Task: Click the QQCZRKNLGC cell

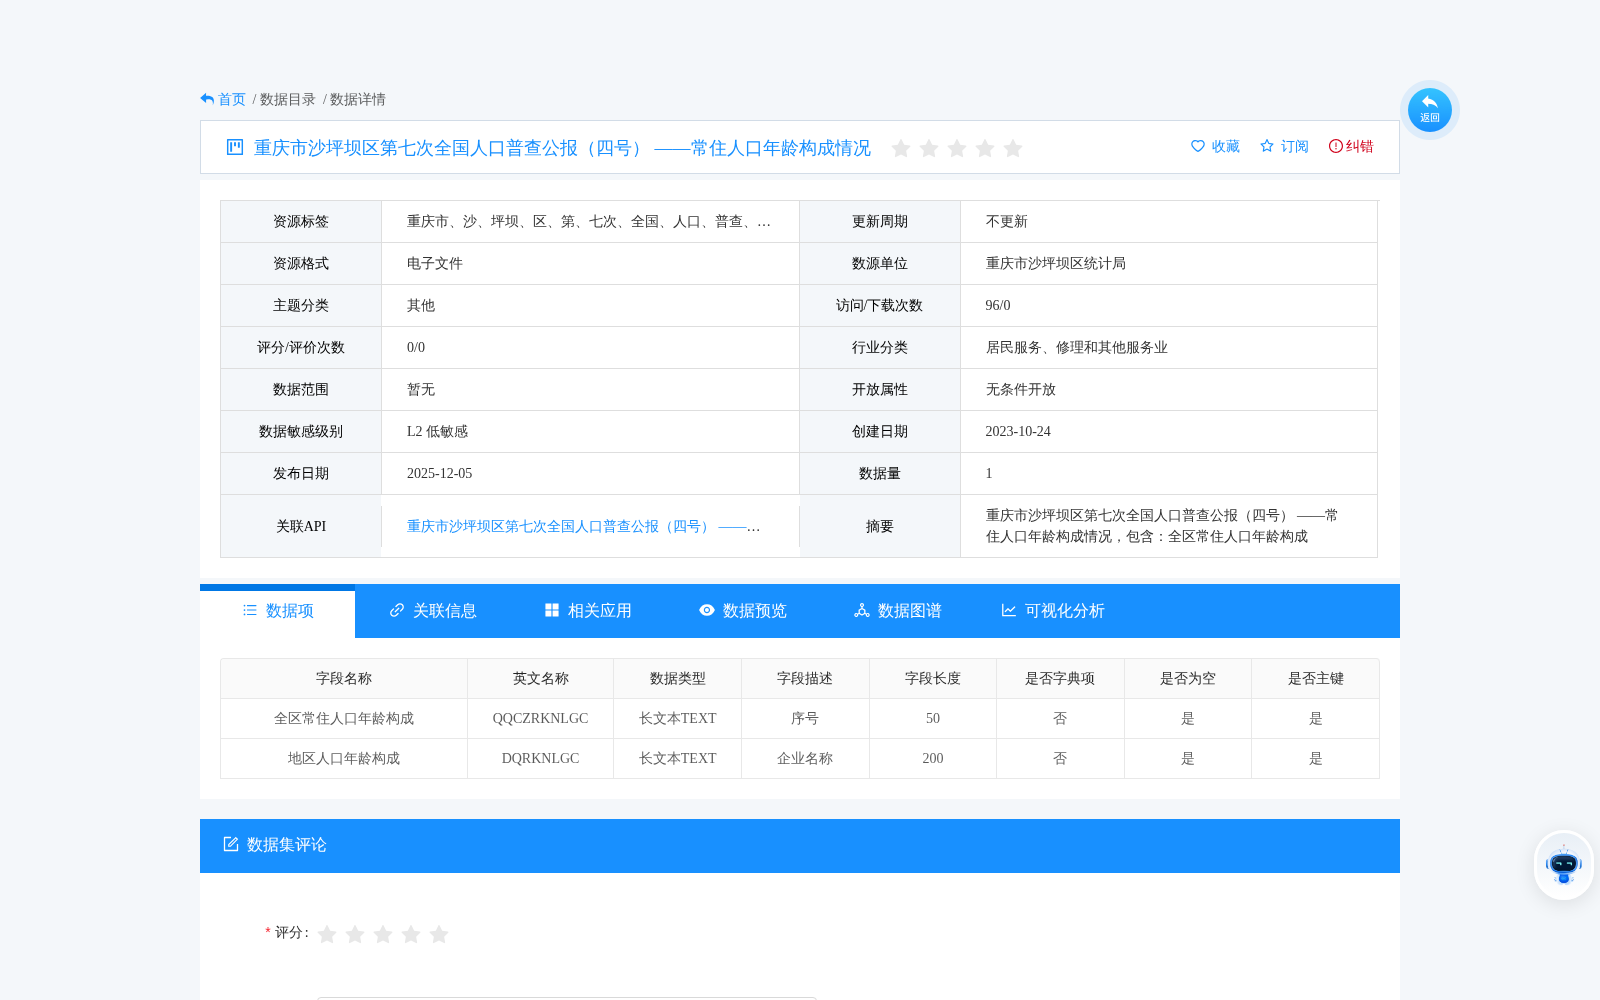Action: coord(541,718)
